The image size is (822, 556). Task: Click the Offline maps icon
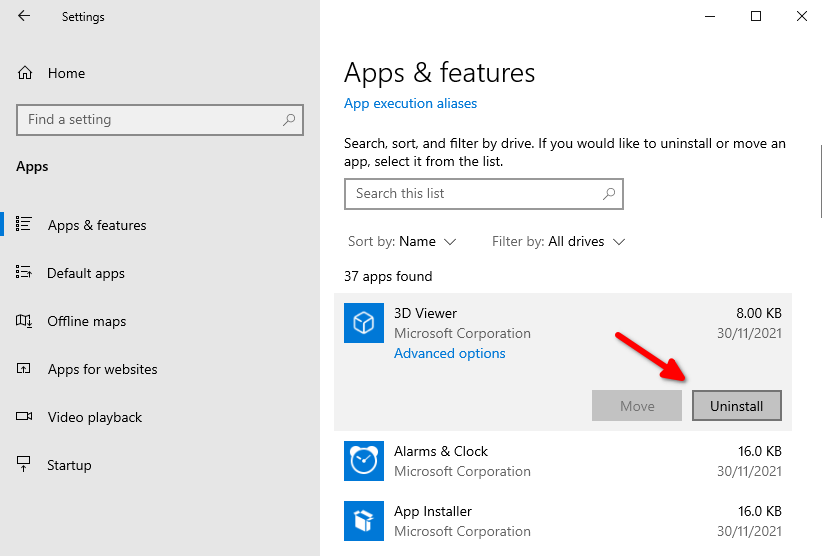[24, 321]
